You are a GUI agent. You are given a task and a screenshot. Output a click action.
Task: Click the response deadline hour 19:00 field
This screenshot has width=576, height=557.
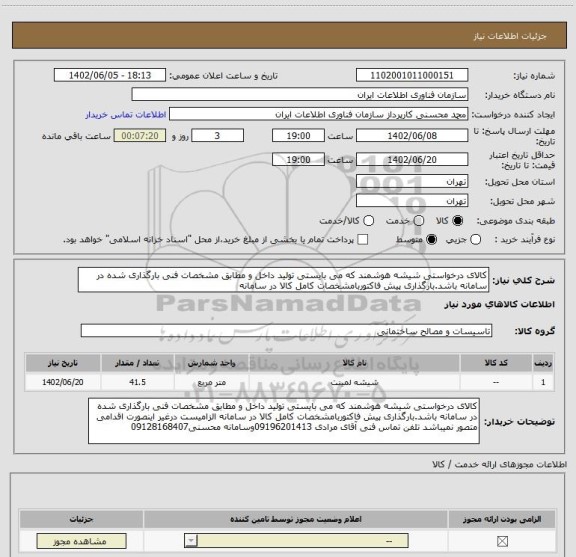(298, 136)
